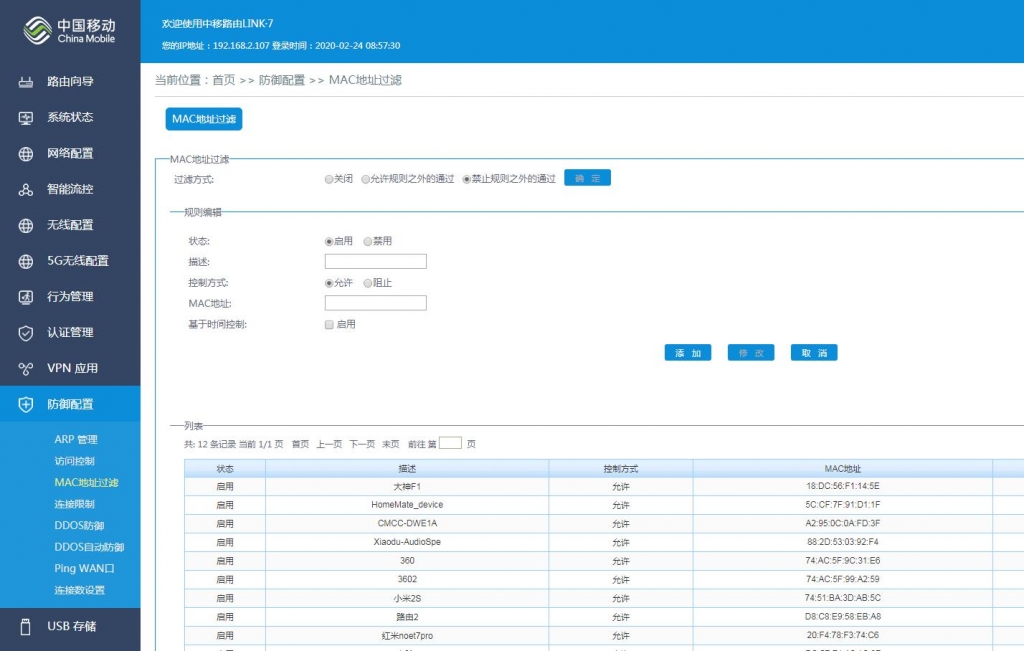Click the CMCC-DWE1A description cell
This screenshot has height=651, width=1024.
click(x=407, y=524)
